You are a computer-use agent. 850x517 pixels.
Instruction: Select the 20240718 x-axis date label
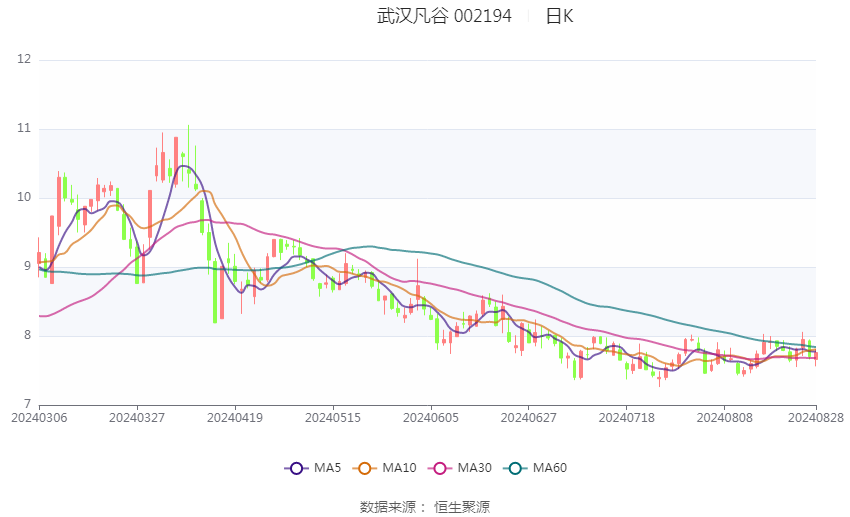(x=627, y=418)
